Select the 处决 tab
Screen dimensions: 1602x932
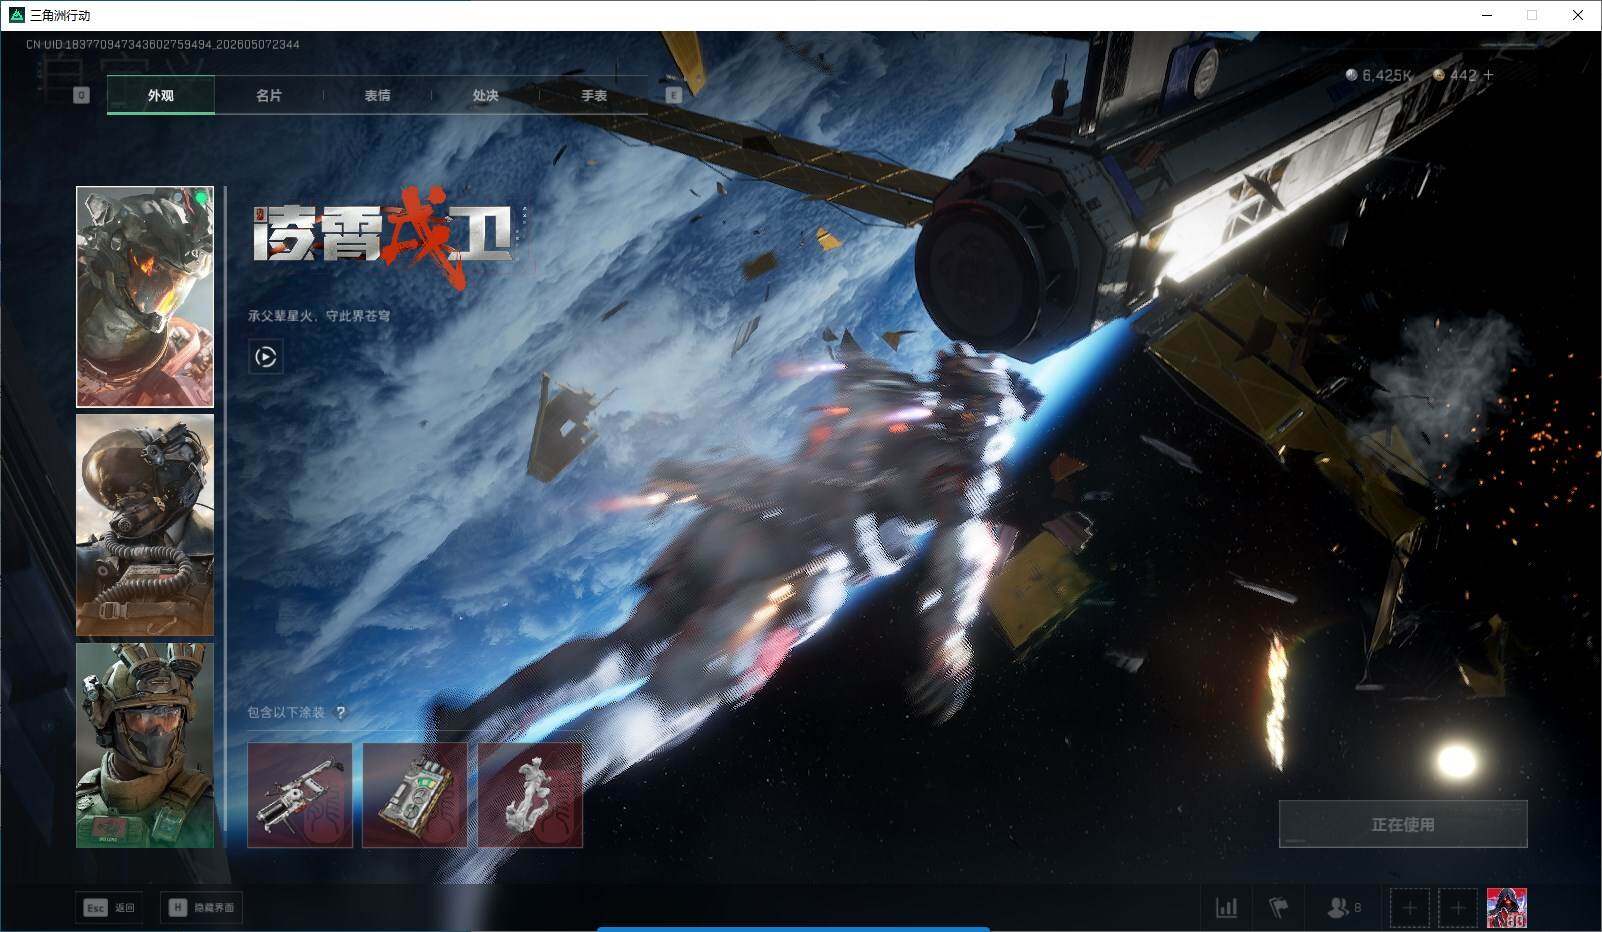click(x=485, y=95)
